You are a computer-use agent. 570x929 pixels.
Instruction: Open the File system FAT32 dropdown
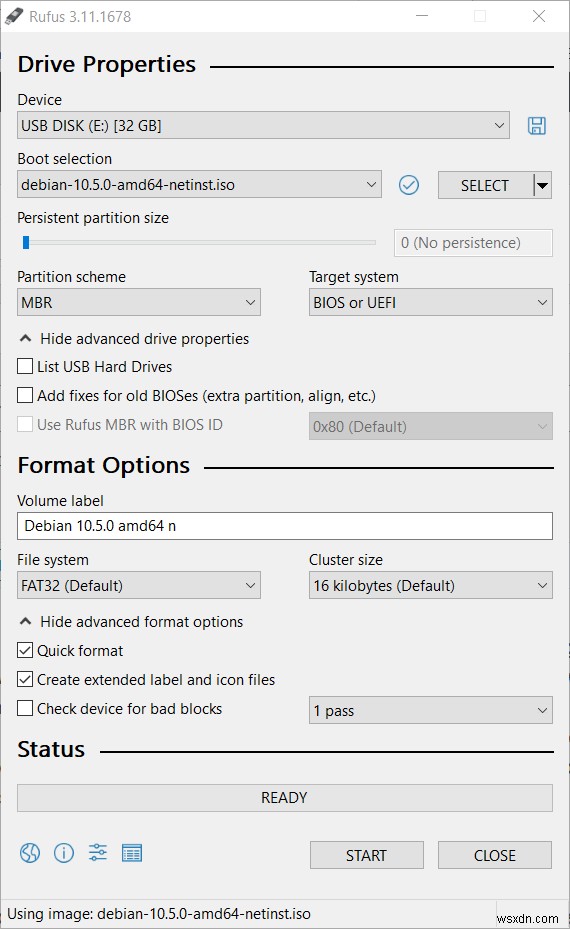139,586
